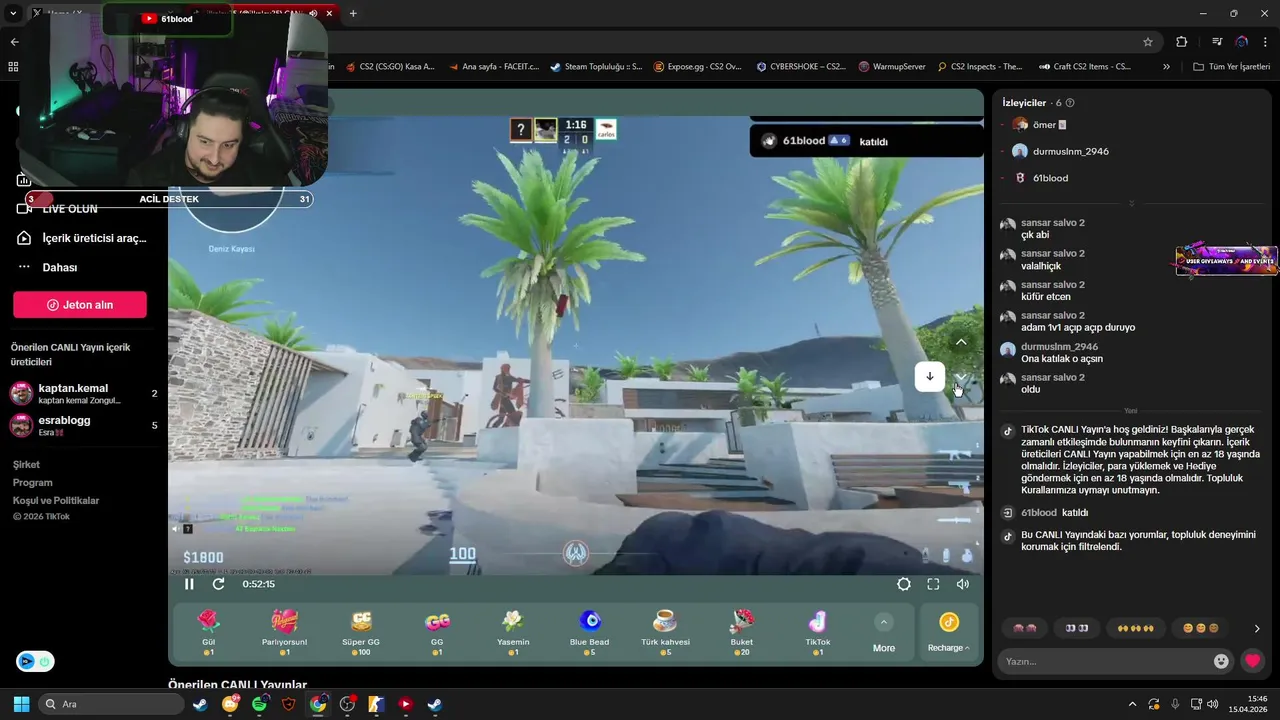Viewport: 1280px width, 720px height.
Task: Send the Türk kahvesi gift
Action: [x=665, y=631]
